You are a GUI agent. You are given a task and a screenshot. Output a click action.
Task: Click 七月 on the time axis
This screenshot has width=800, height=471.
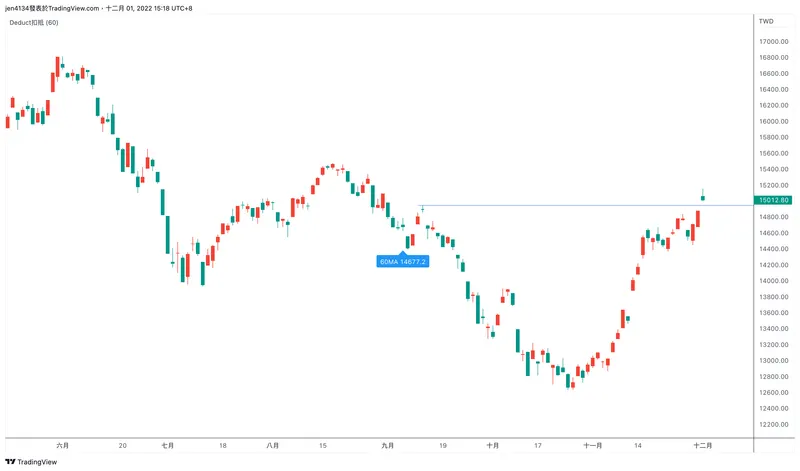tap(168, 445)
